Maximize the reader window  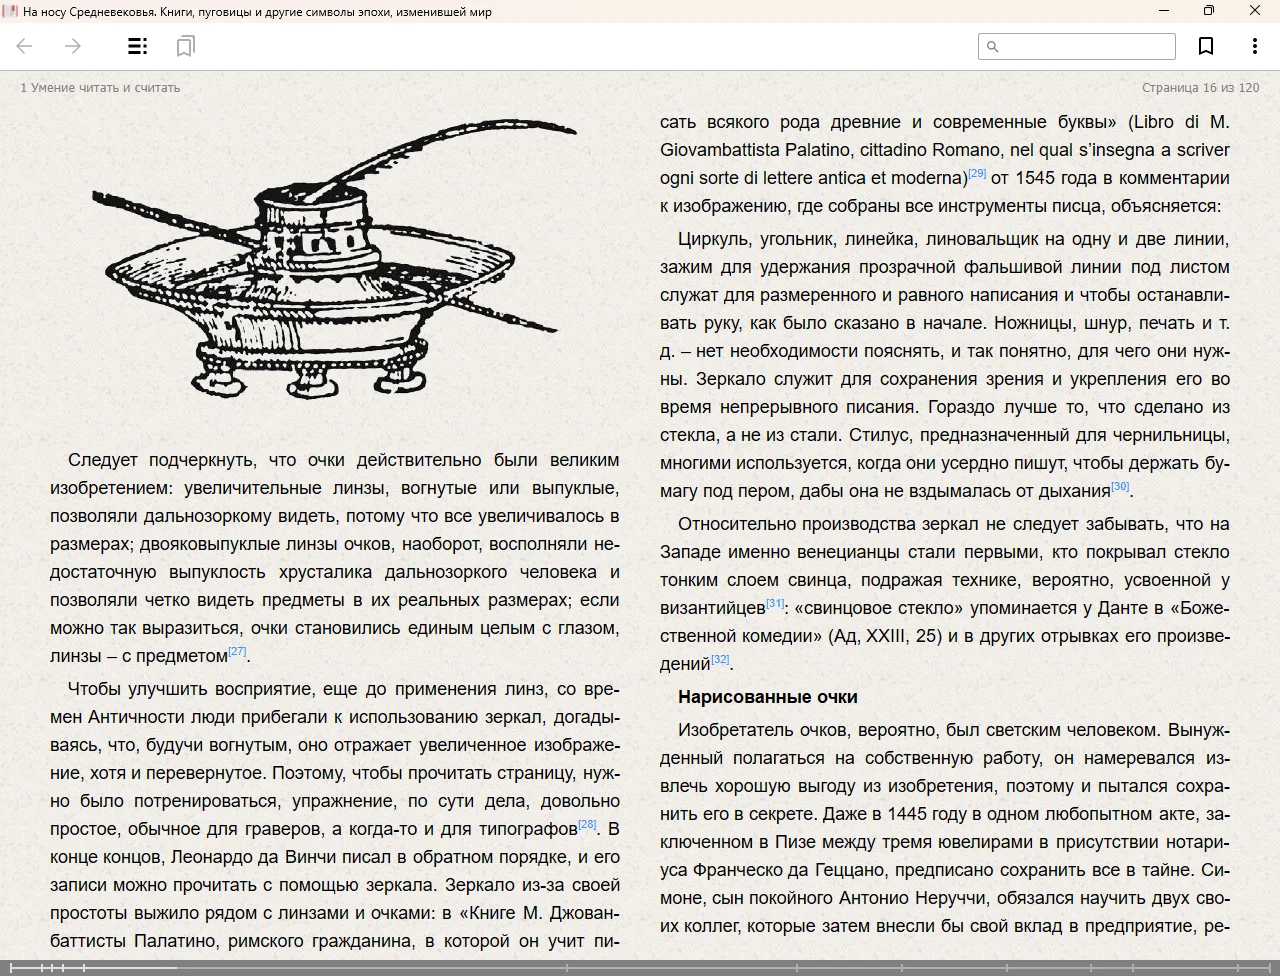click(x=1208, y=11)
